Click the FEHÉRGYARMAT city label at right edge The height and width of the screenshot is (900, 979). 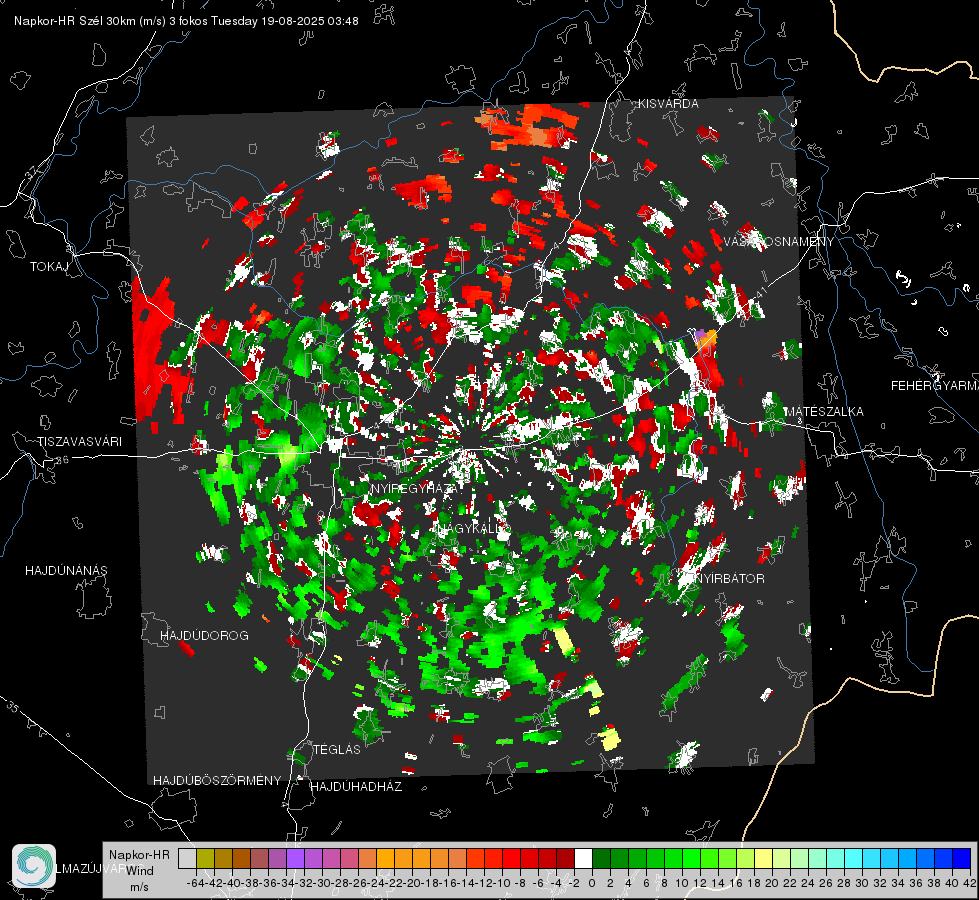pos(934,386)
